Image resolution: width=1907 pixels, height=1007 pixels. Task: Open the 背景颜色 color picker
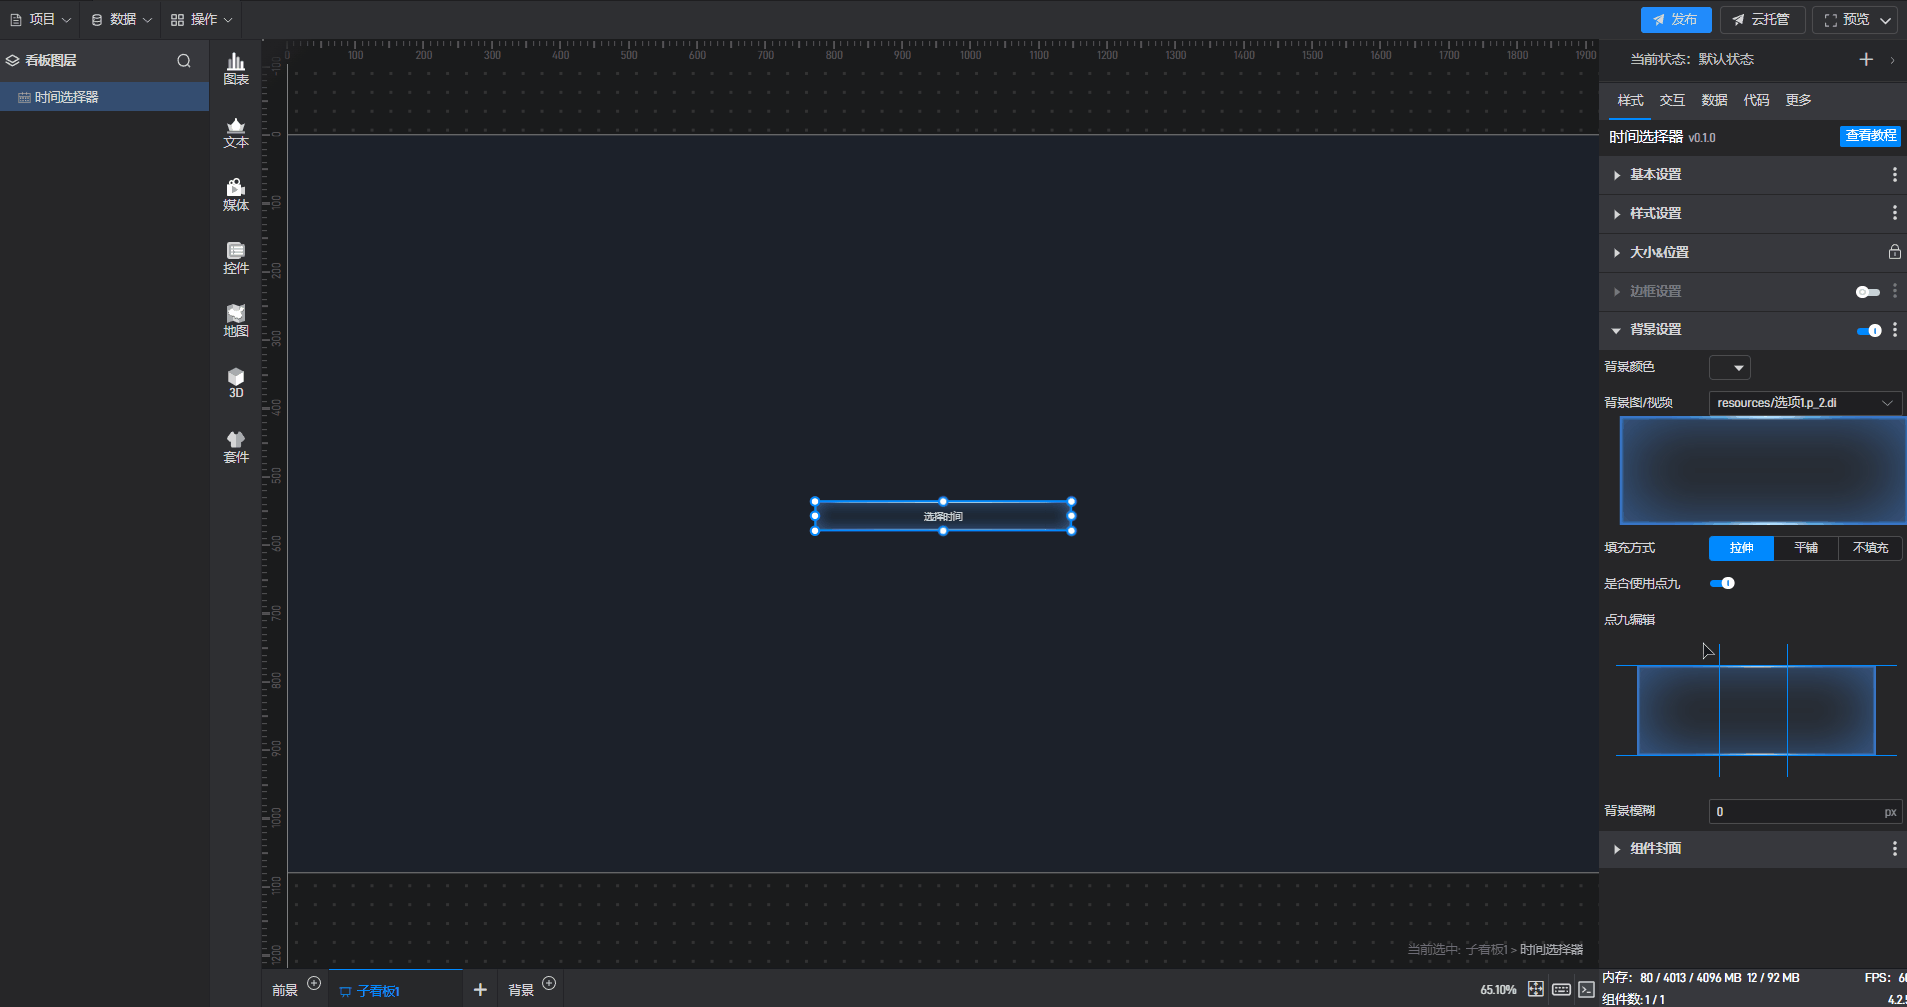[1729, 368]
